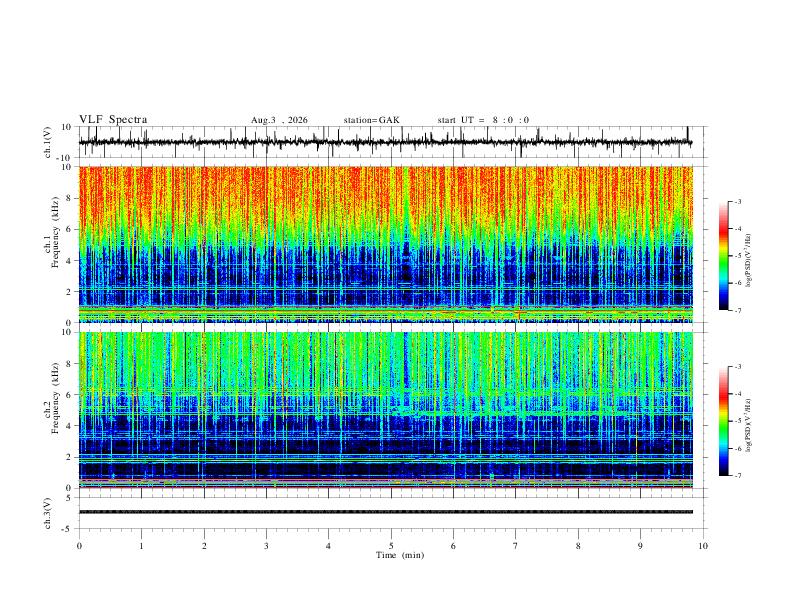Click the ch.3 black waveform bar
Screen dimensions: 792x612
point(385,512)
